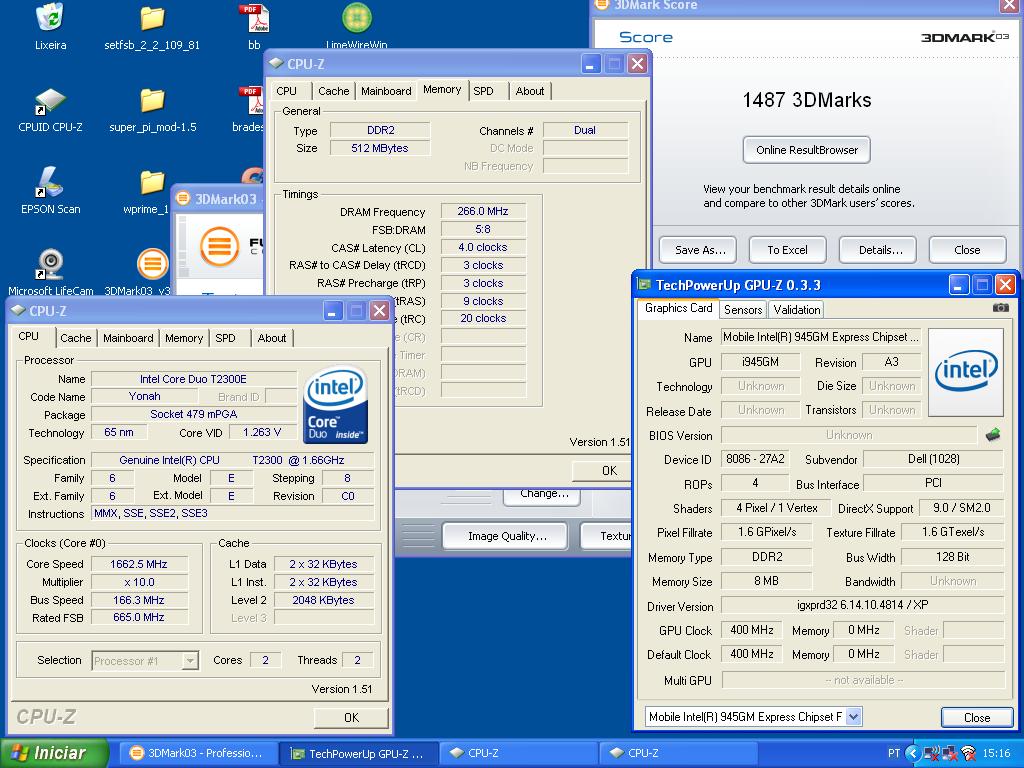Viewport: 1024px width, 768px height.
Task: Click the Driver Version field in GPU-Z
Action: coord(862,605)
